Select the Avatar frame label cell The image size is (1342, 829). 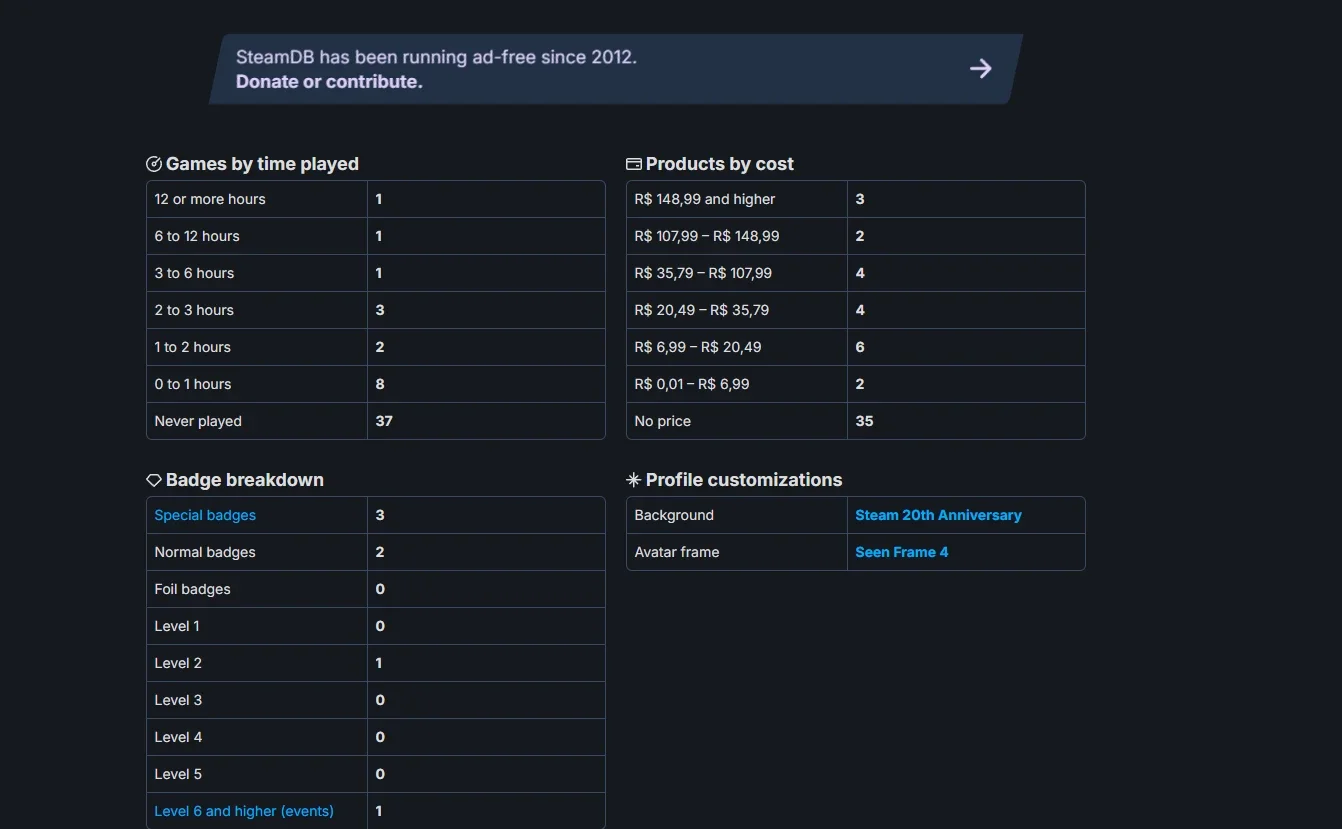click(737, 552)
